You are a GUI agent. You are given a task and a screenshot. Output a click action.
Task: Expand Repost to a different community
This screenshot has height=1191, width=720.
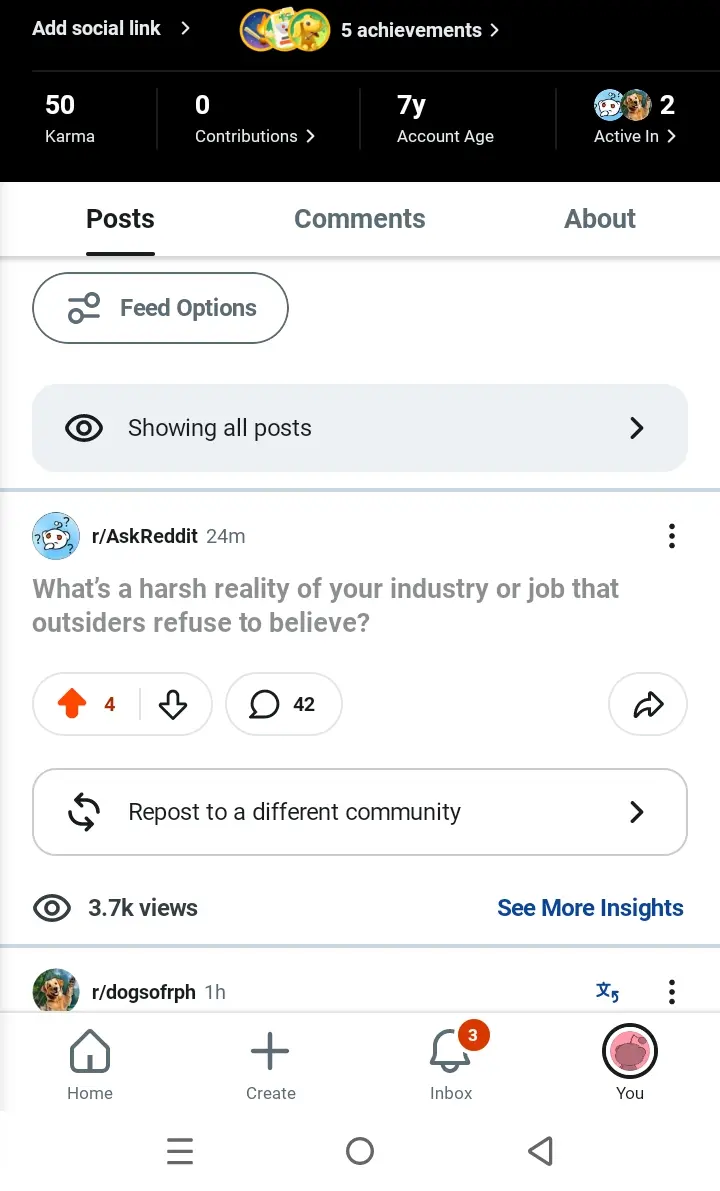pos(360,812)
